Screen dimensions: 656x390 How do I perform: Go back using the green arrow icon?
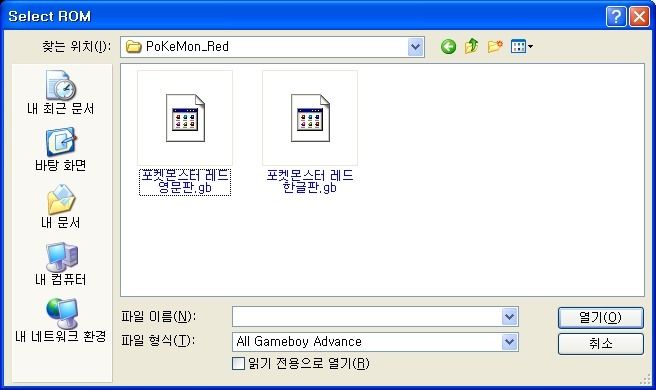pos(448,46)
